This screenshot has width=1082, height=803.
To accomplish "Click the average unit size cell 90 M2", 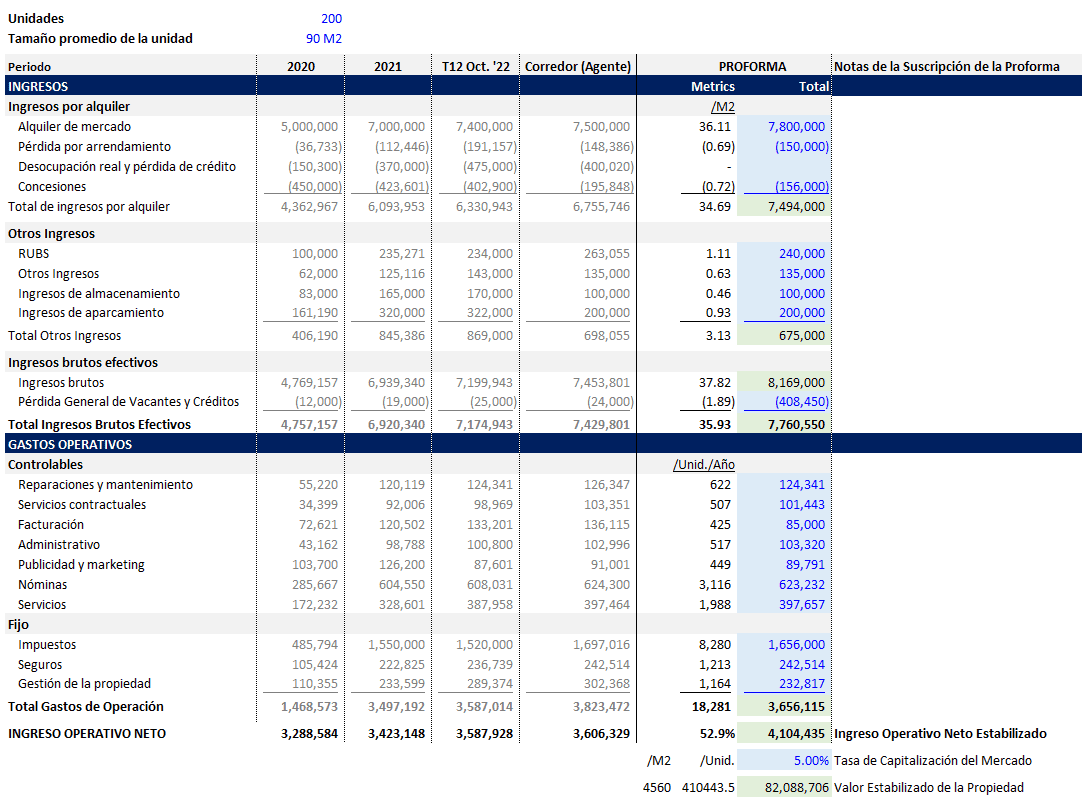I will [x=323, y=39].
